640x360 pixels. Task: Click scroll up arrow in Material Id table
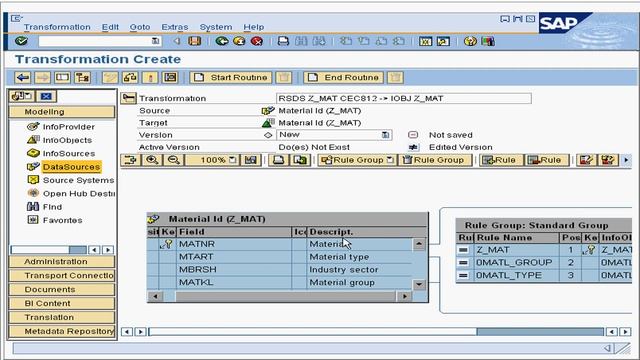coord(419,244)
